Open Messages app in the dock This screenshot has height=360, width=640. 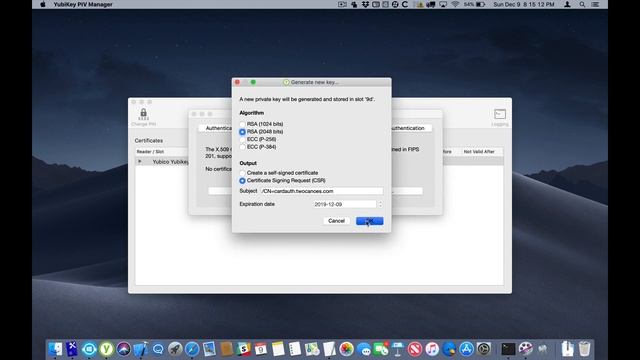click(x=363, y=349)
